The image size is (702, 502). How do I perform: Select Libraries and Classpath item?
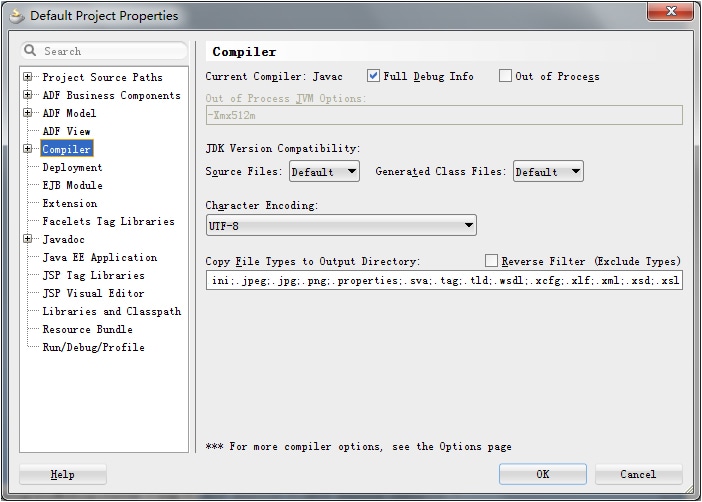coord(111,312)
